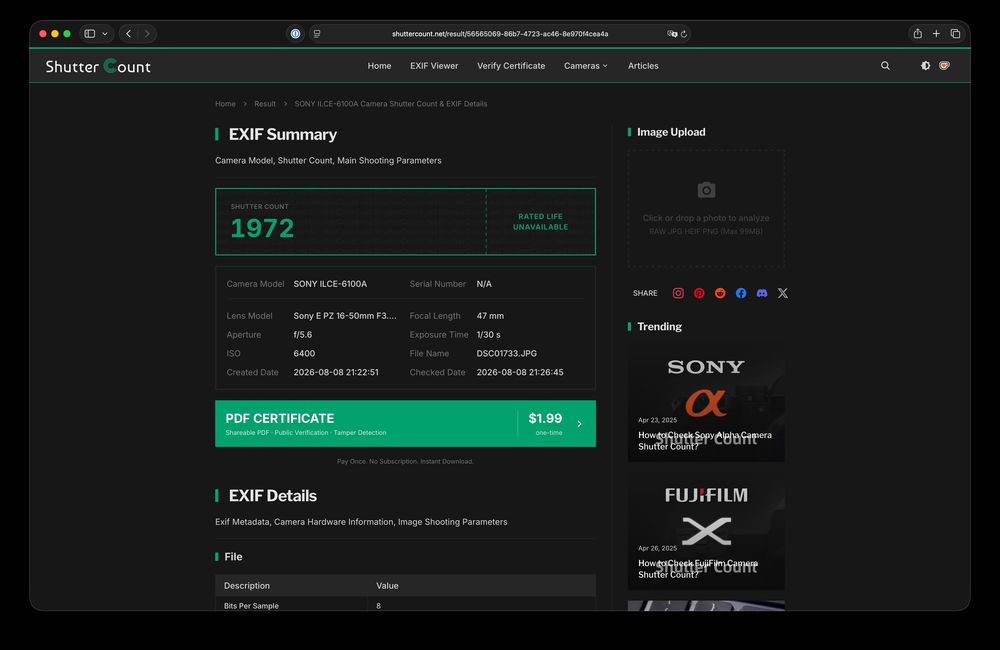
Task: Show the tab overview icon
Action: pyautogui.click(x=955, y=34)
